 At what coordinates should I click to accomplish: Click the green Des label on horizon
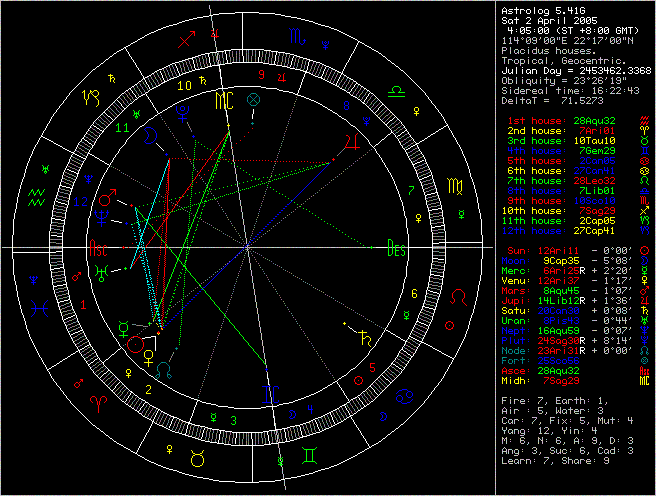pyautogui.click(x=397, y=251)
